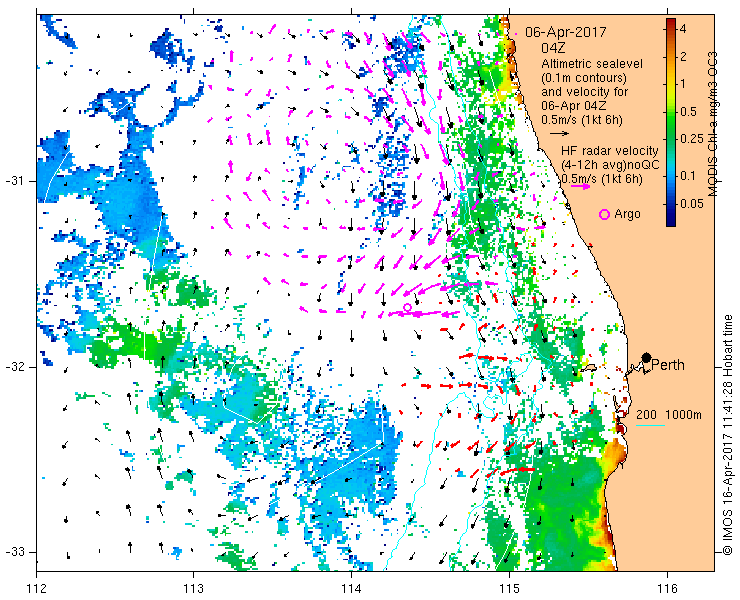Click the IMOS copyright timestamp text
Viewport: 740px width, 600px height.
[728, 435]
